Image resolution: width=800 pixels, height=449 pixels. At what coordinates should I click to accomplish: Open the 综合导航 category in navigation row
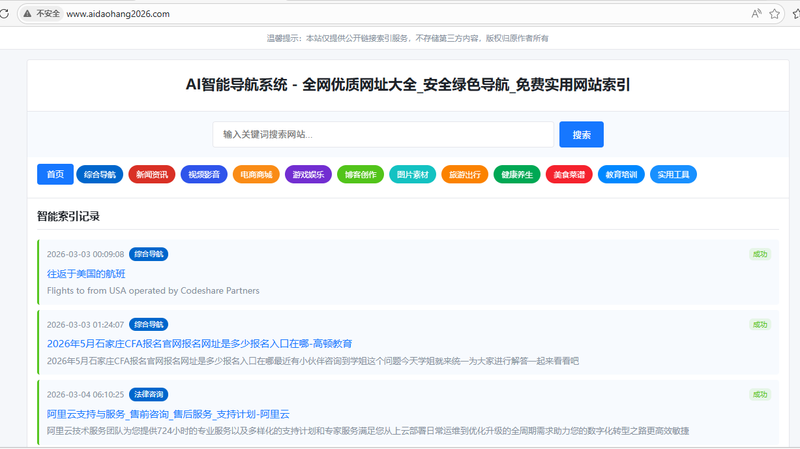pos(100,174)
